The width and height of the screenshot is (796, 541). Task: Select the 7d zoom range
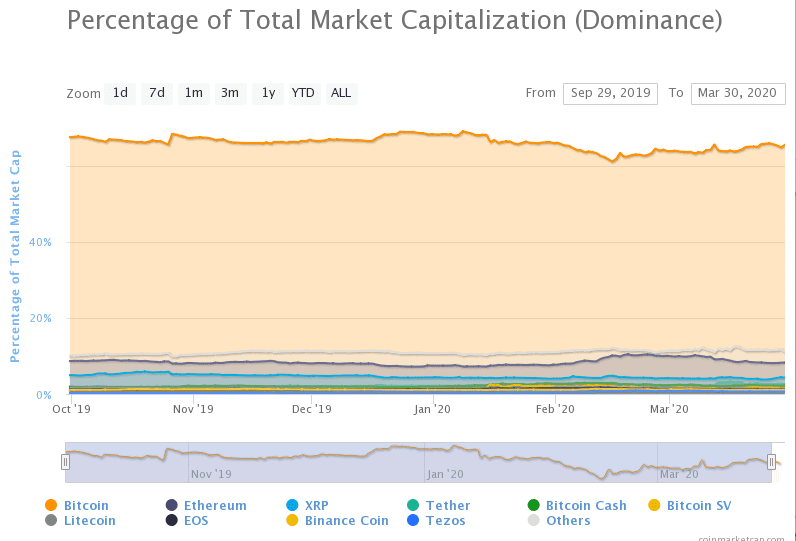157,94
